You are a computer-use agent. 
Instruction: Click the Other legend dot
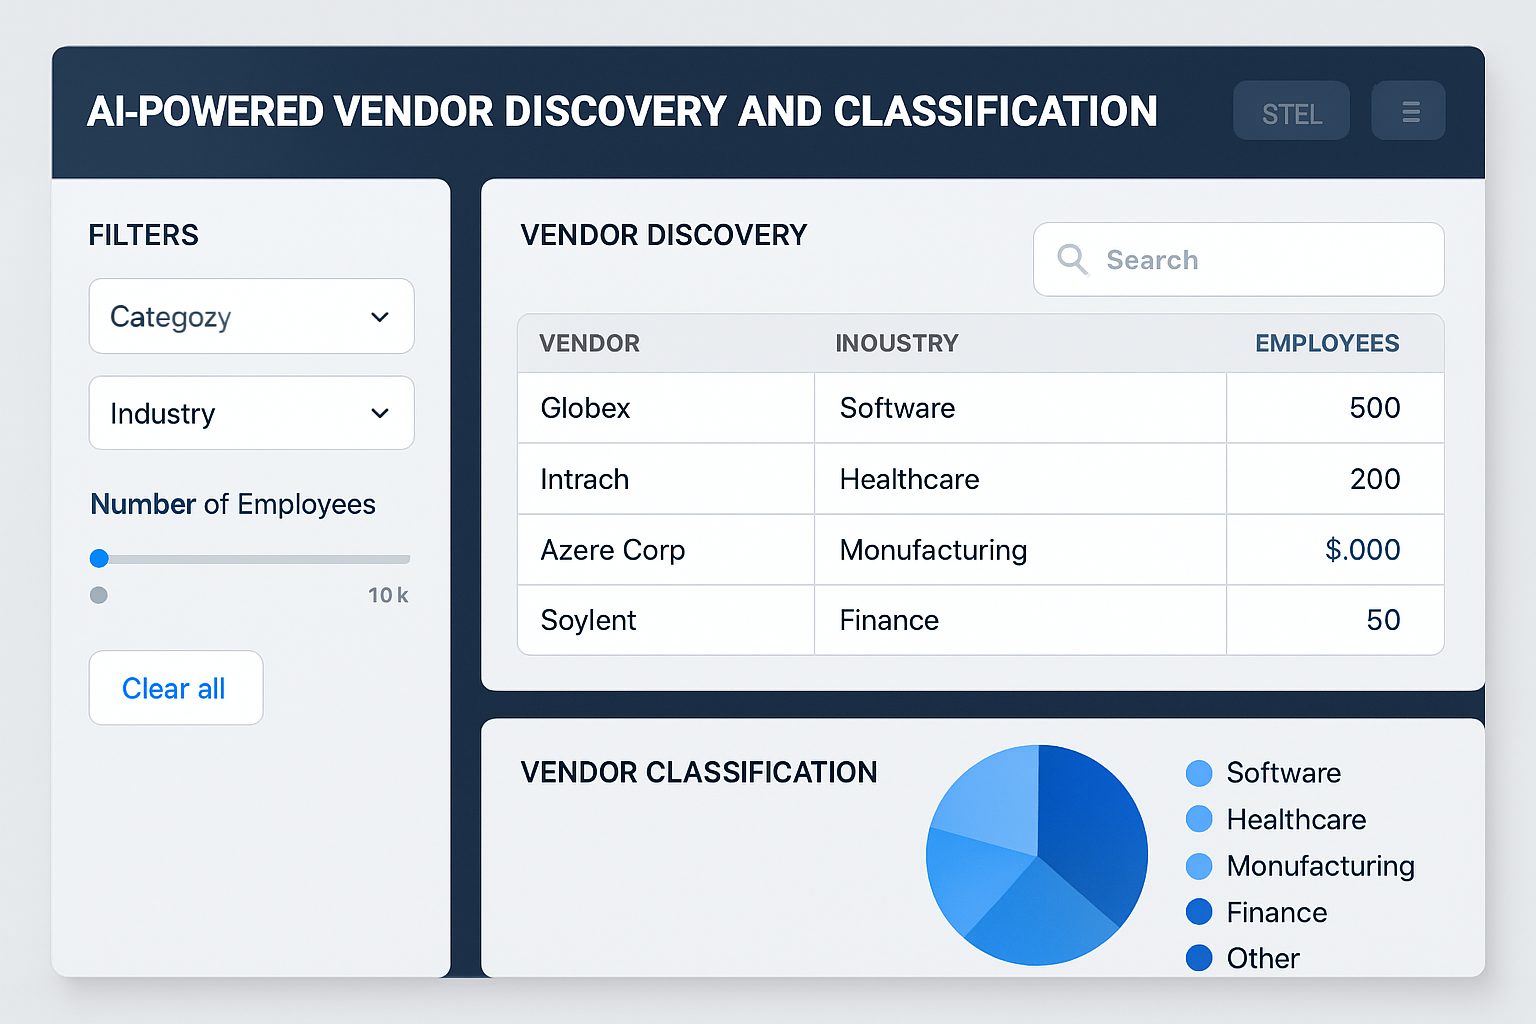(x=1198, y=958)
